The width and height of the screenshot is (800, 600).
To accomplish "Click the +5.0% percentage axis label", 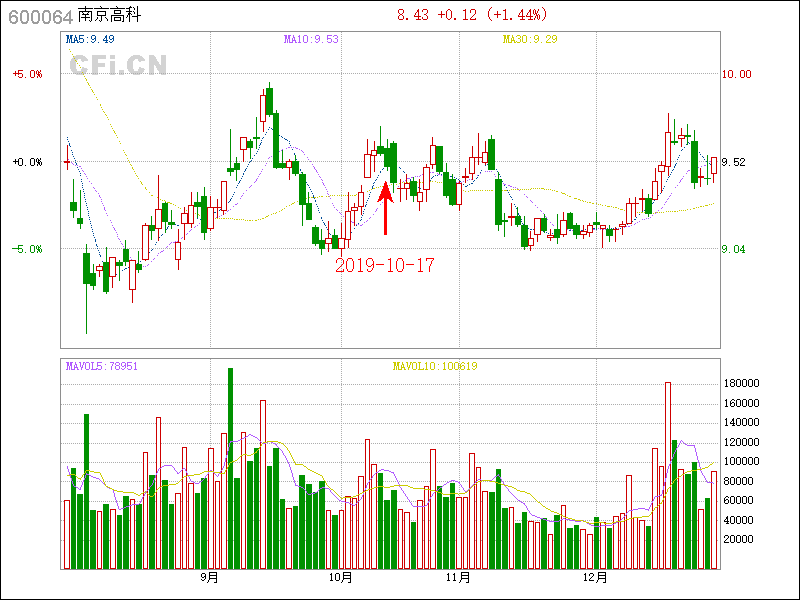I will pos(28,74).
